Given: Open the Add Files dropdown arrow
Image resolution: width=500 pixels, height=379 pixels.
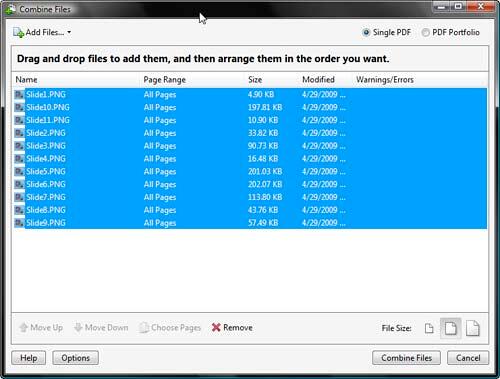Looking at the screenshot, I should point(69,32).
